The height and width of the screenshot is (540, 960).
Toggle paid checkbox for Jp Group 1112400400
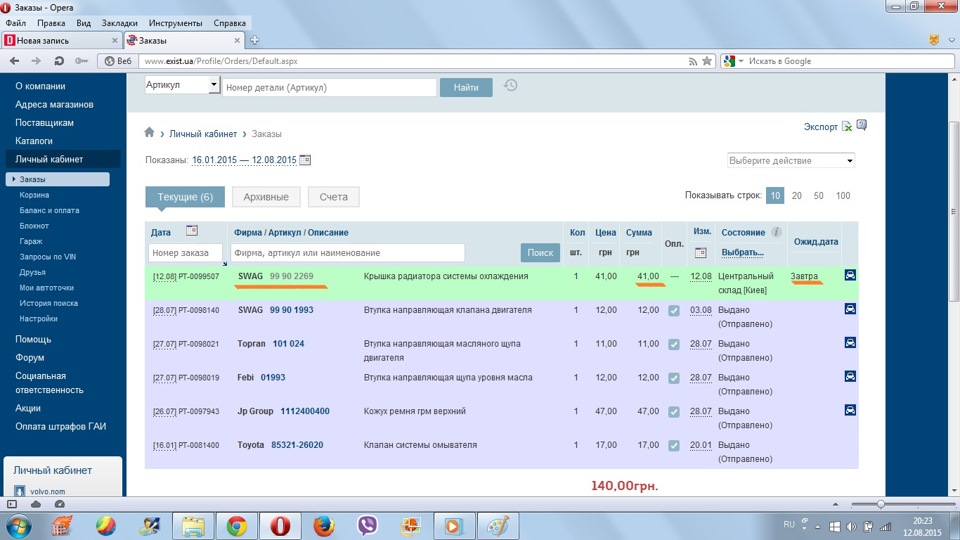point(673,411)
